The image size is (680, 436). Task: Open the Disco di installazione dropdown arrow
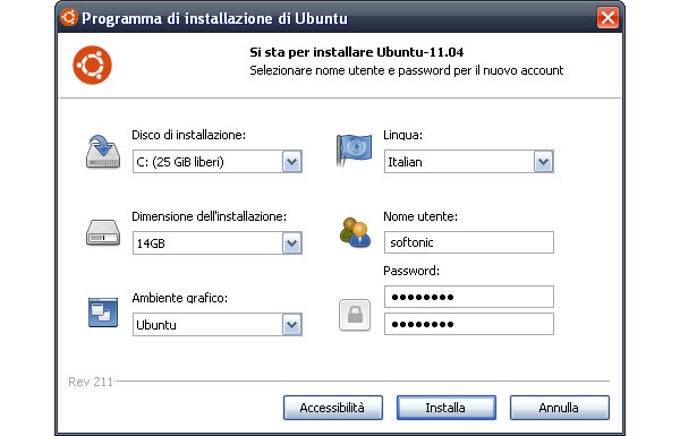coord(292,162)
